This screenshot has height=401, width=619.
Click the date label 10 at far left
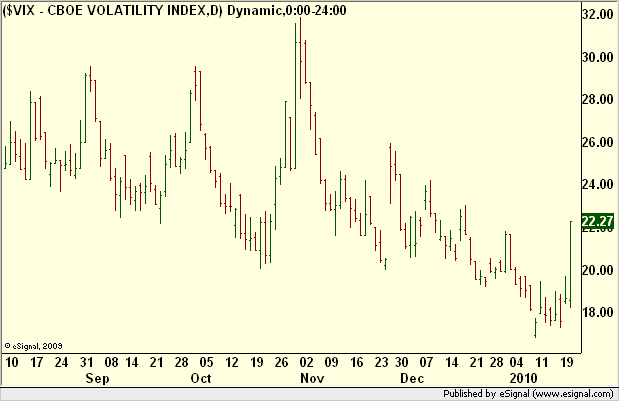pos(11,362)
